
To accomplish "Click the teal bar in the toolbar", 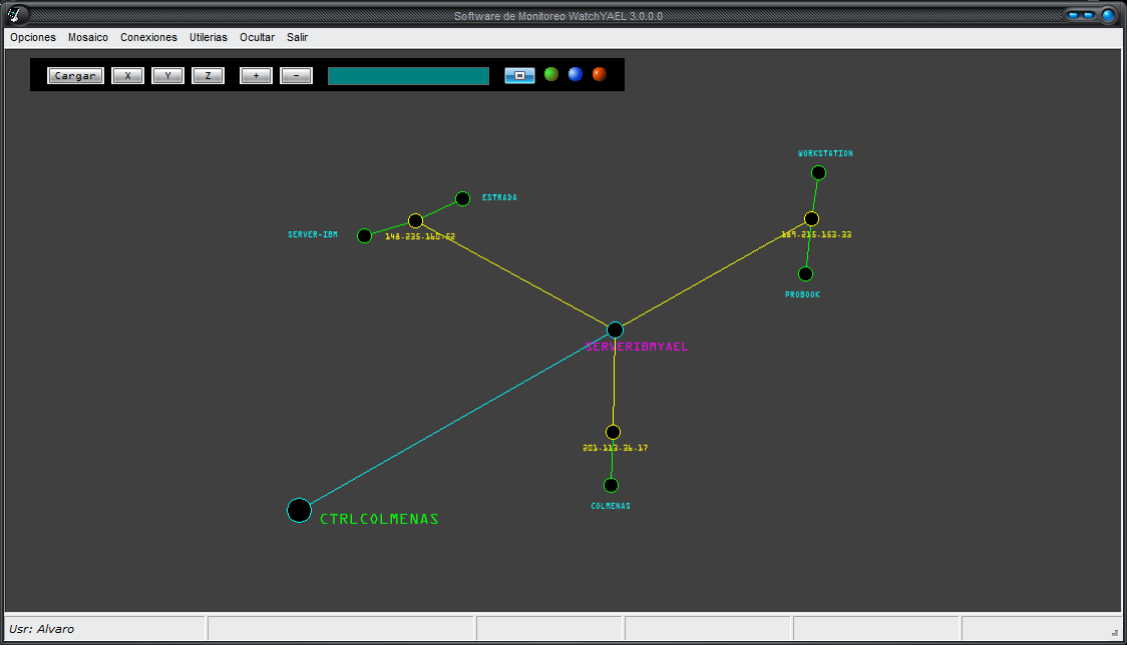I will (x=408, y=76).
